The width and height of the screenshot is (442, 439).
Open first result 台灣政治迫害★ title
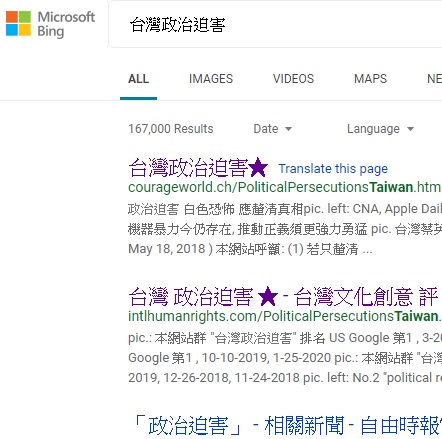click(x=198, y=168)
